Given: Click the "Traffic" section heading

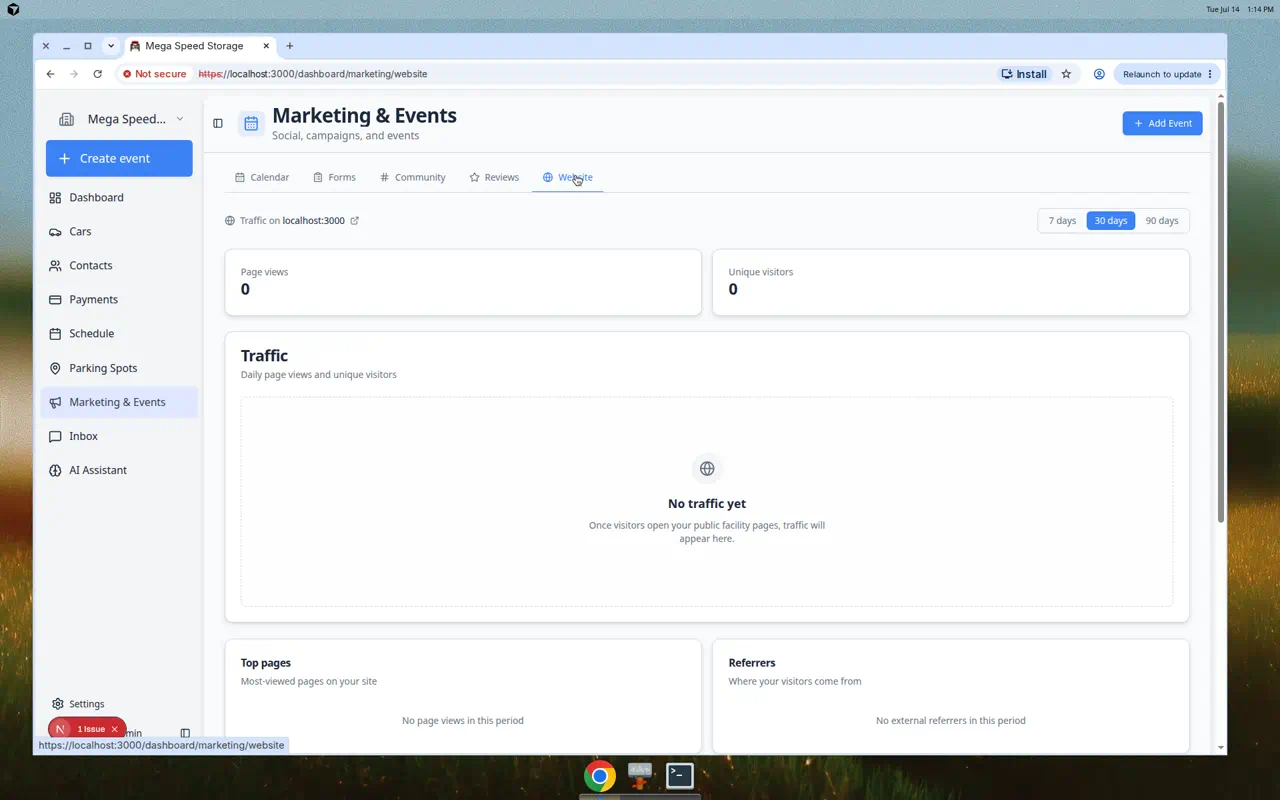Looking at the screenshot, I should (x=264, y=356).
